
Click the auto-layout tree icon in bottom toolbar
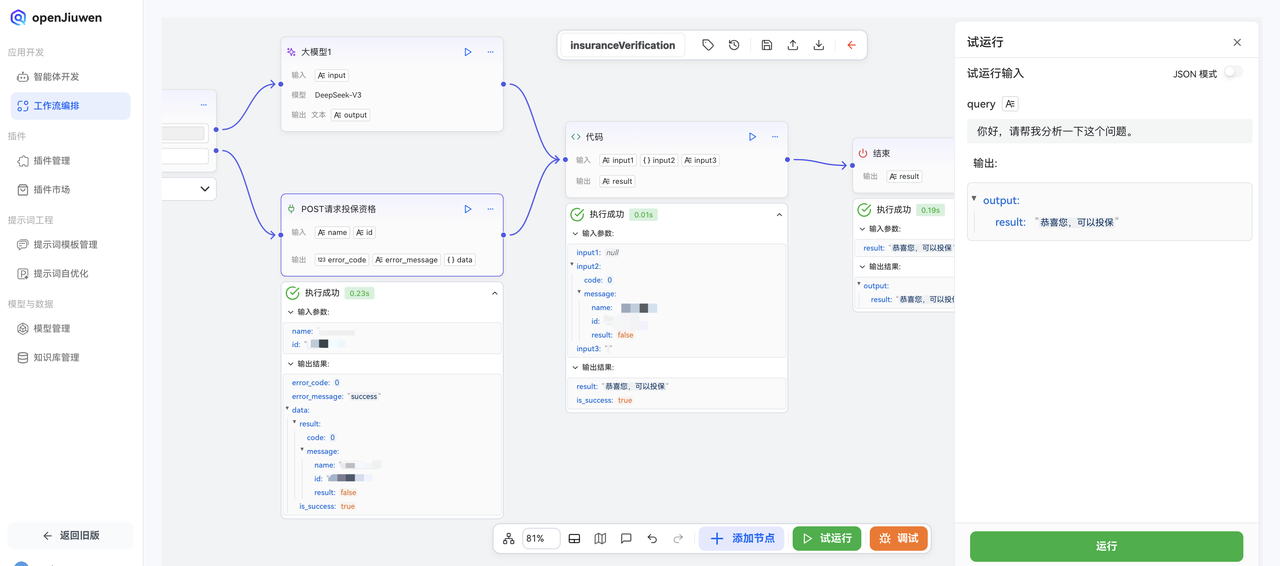pos(509,538)
